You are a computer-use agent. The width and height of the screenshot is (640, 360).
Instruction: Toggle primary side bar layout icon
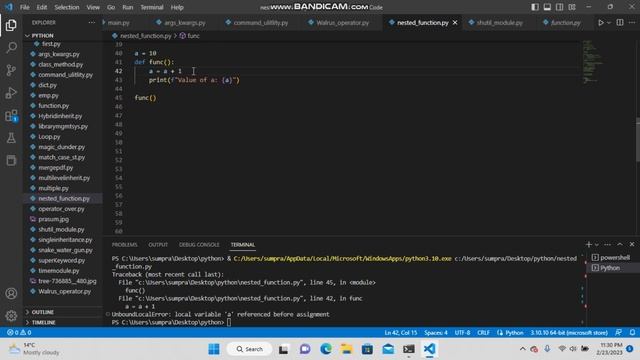pyautogui.click(x=535, y=7)
